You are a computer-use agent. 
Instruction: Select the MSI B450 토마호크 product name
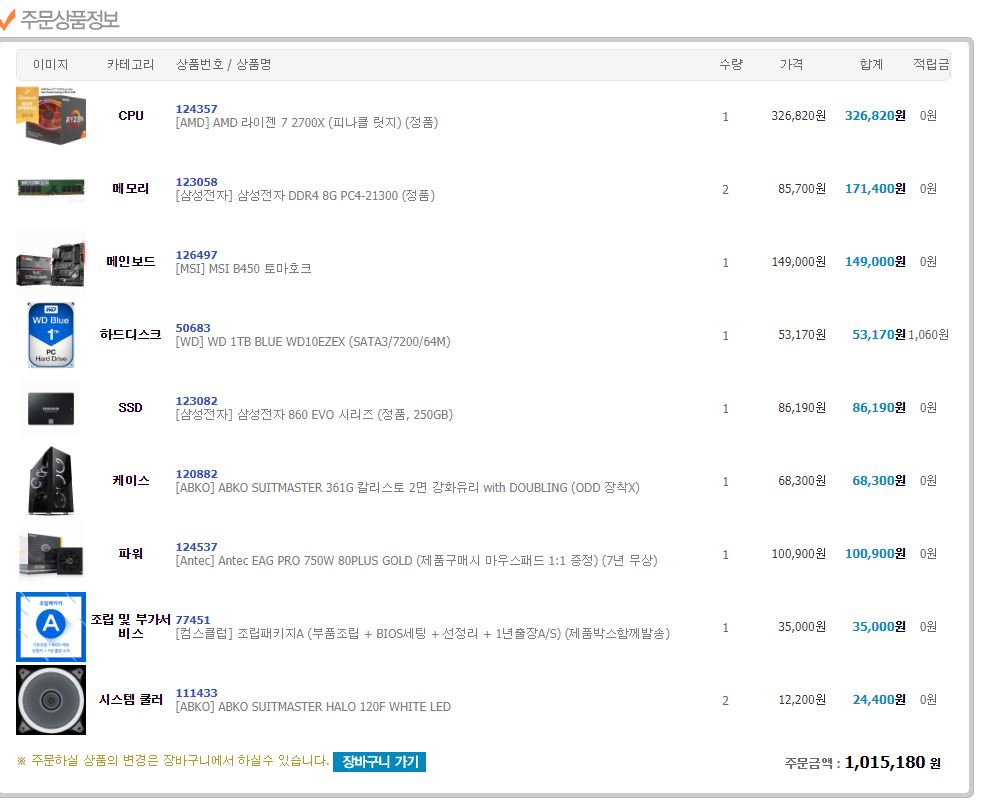(x=243, y=269)
